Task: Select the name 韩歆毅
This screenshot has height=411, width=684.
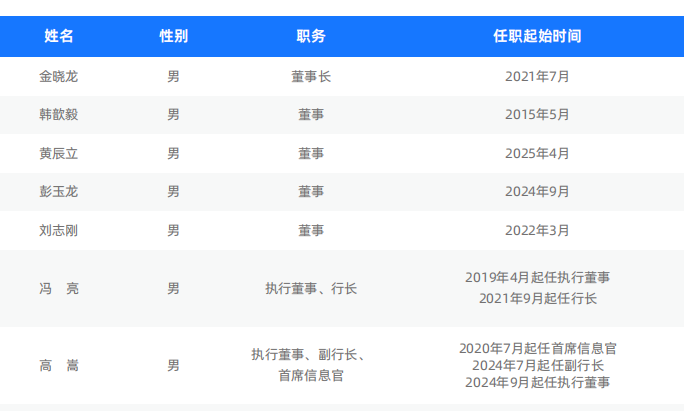Action: 58,114
